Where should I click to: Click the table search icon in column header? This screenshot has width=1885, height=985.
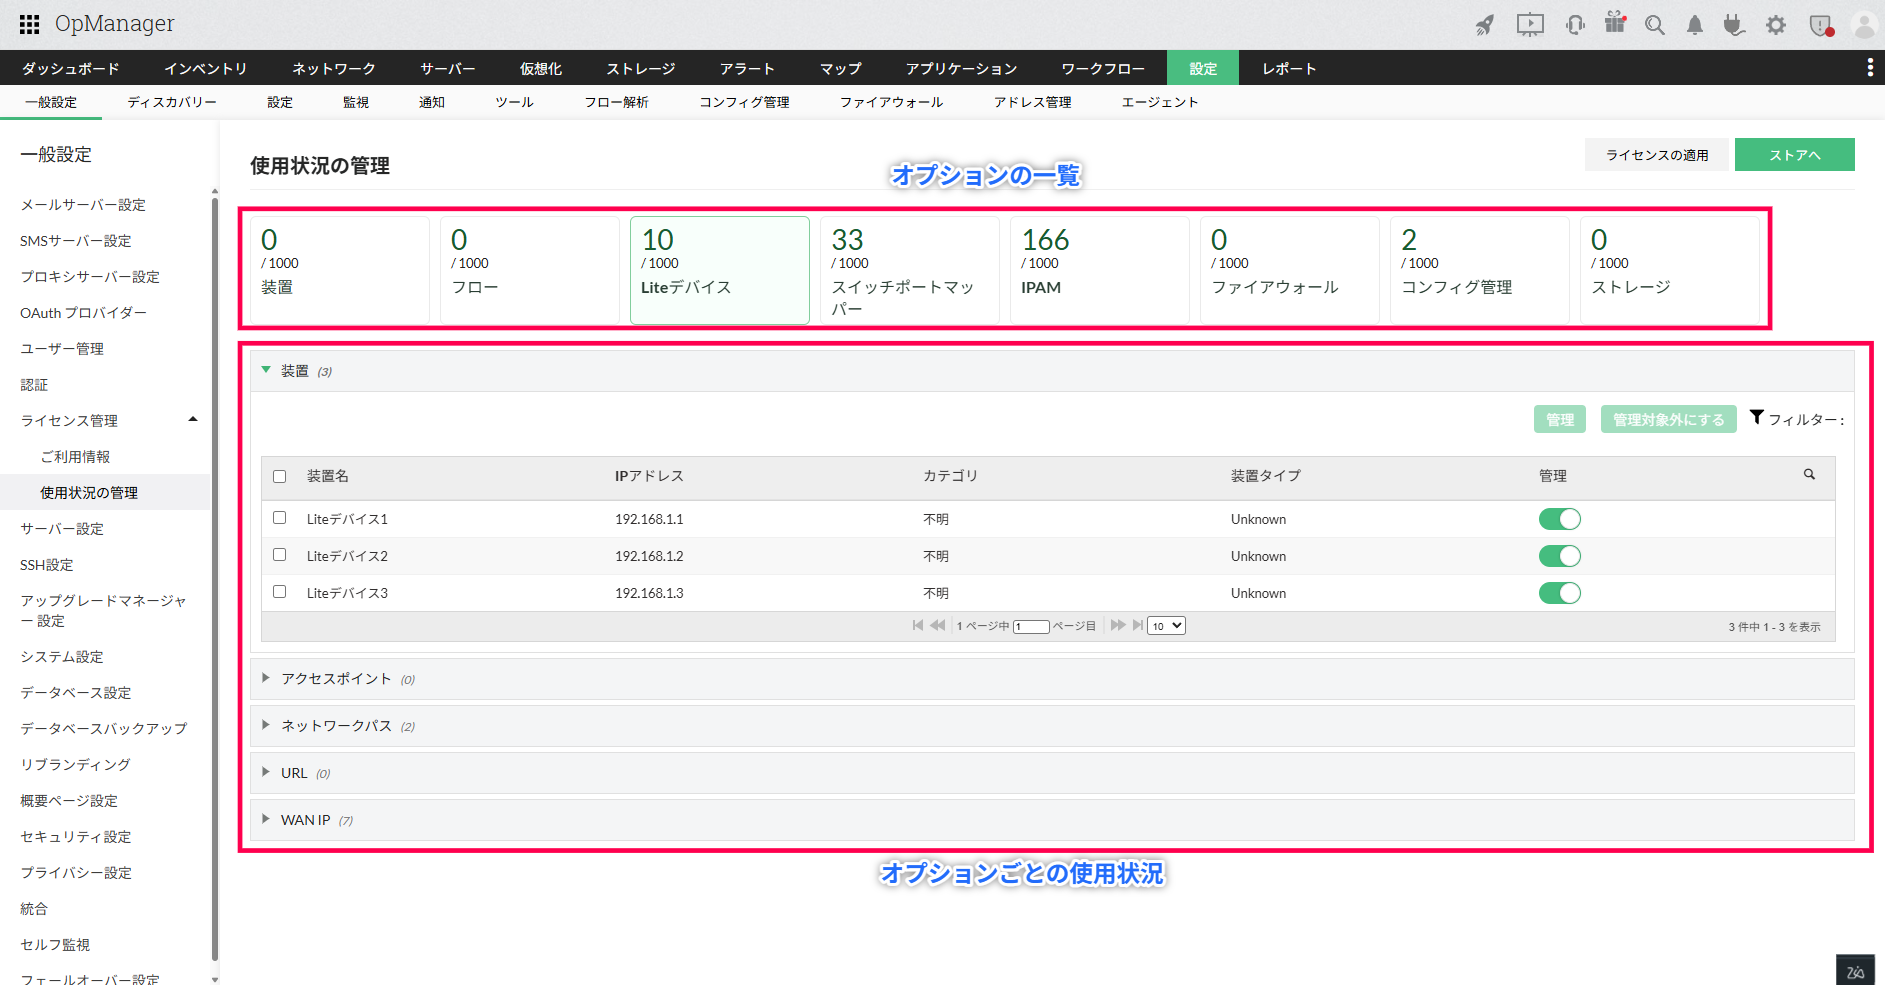pos(1809,475)
